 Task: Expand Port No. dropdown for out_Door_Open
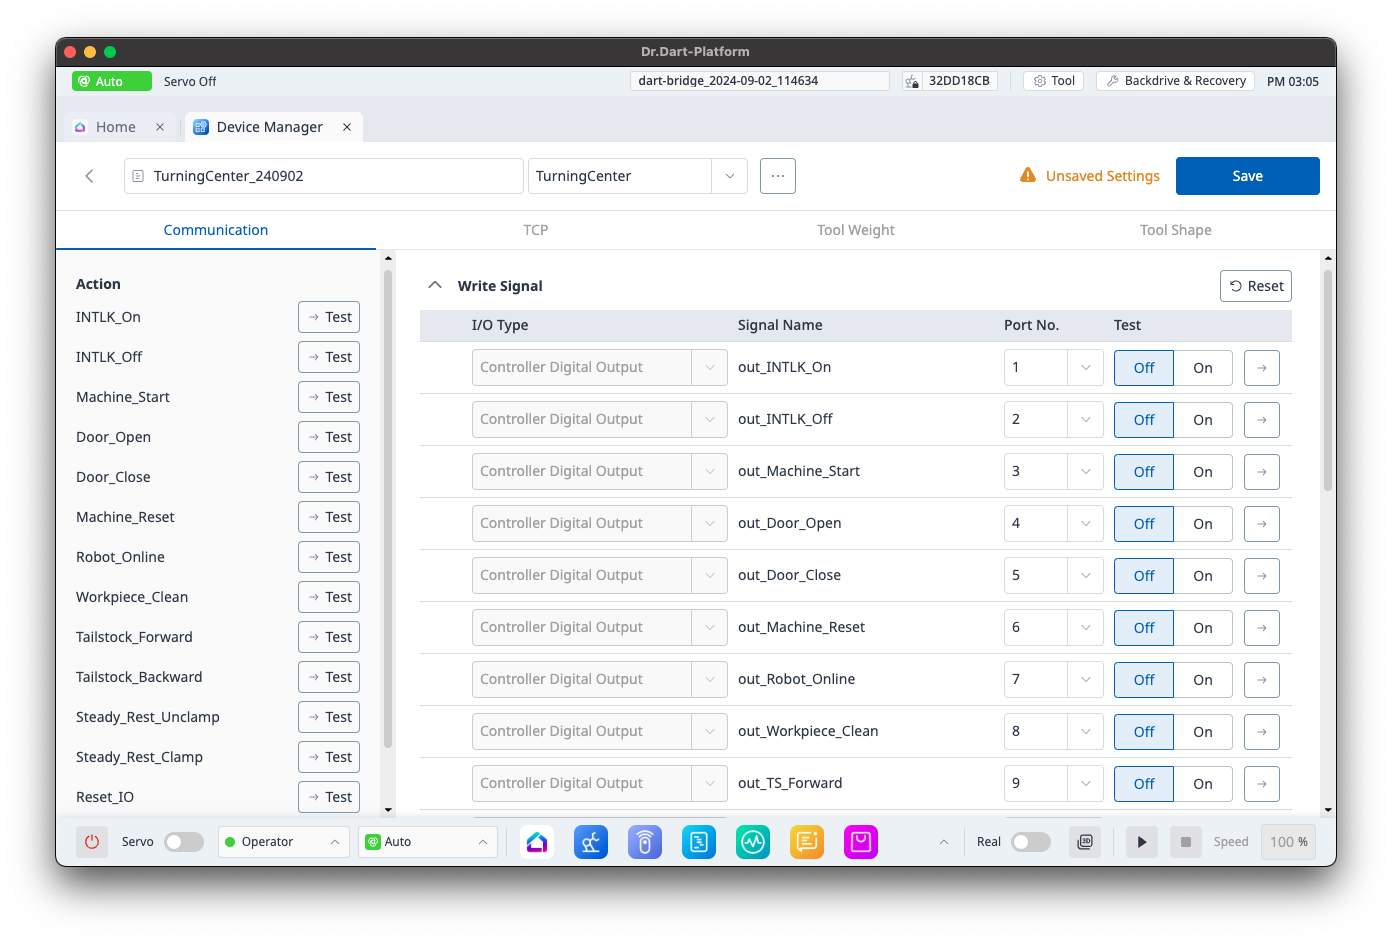[1085, 524]
